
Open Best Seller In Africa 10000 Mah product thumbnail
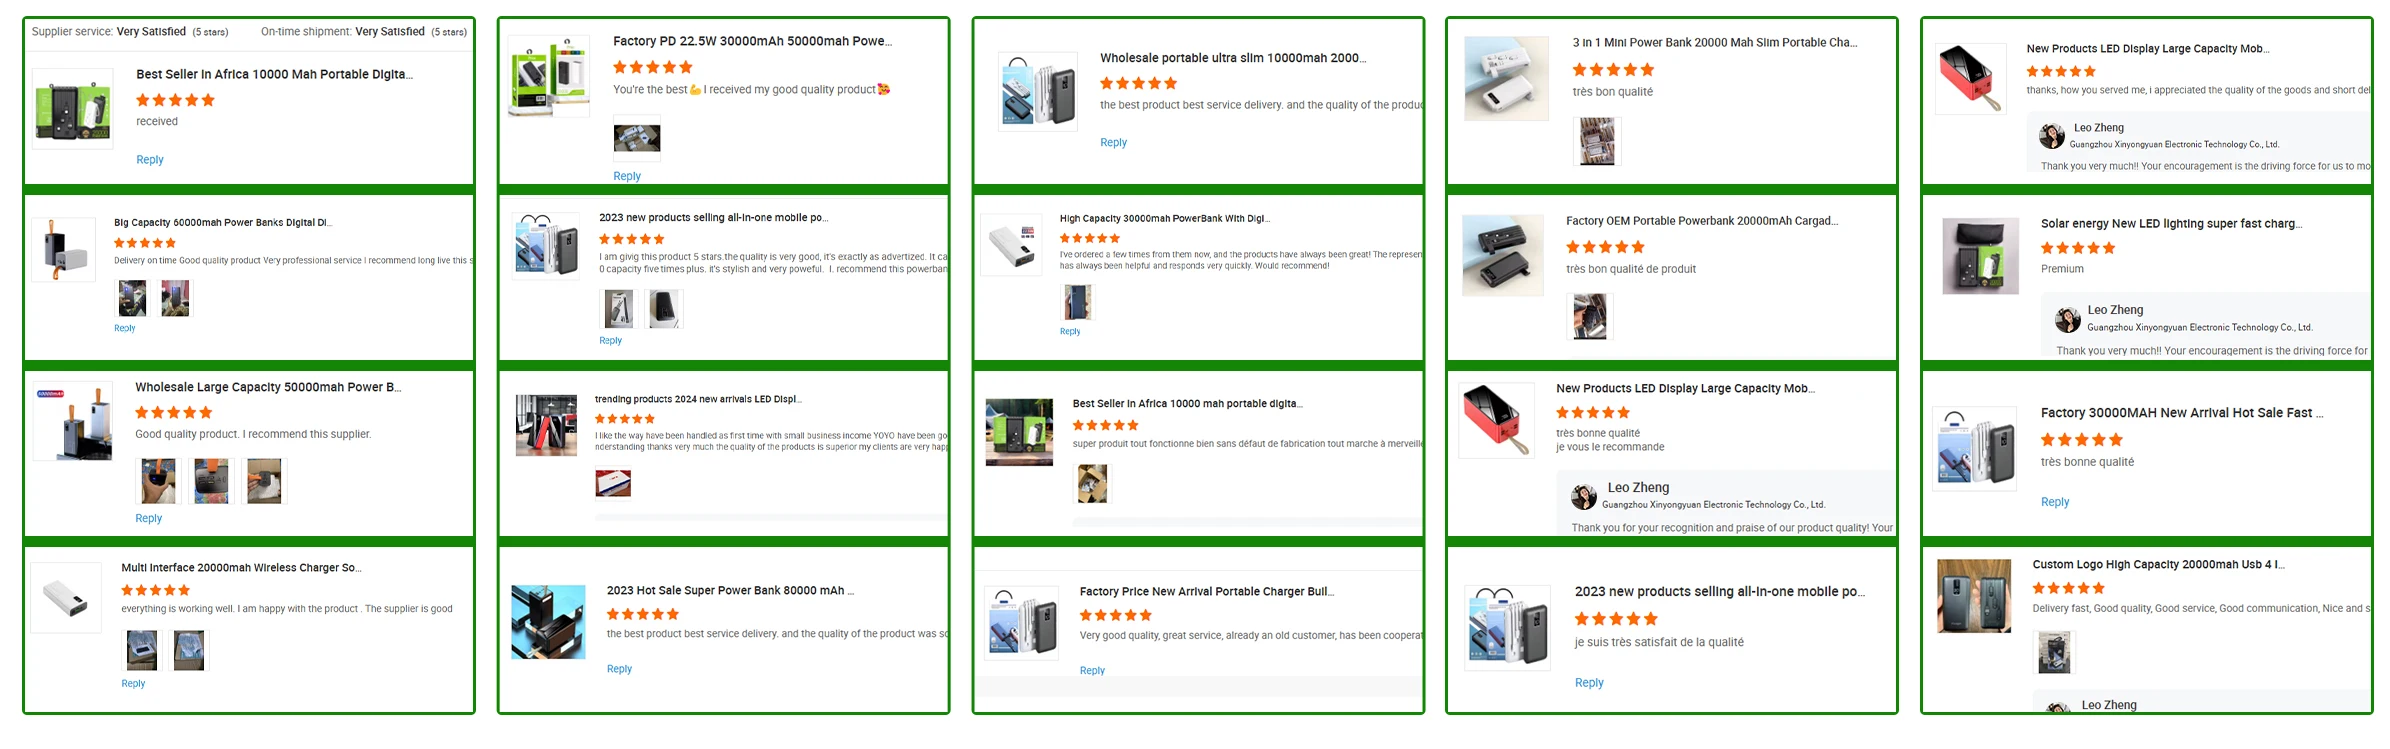tap(72, 109)
